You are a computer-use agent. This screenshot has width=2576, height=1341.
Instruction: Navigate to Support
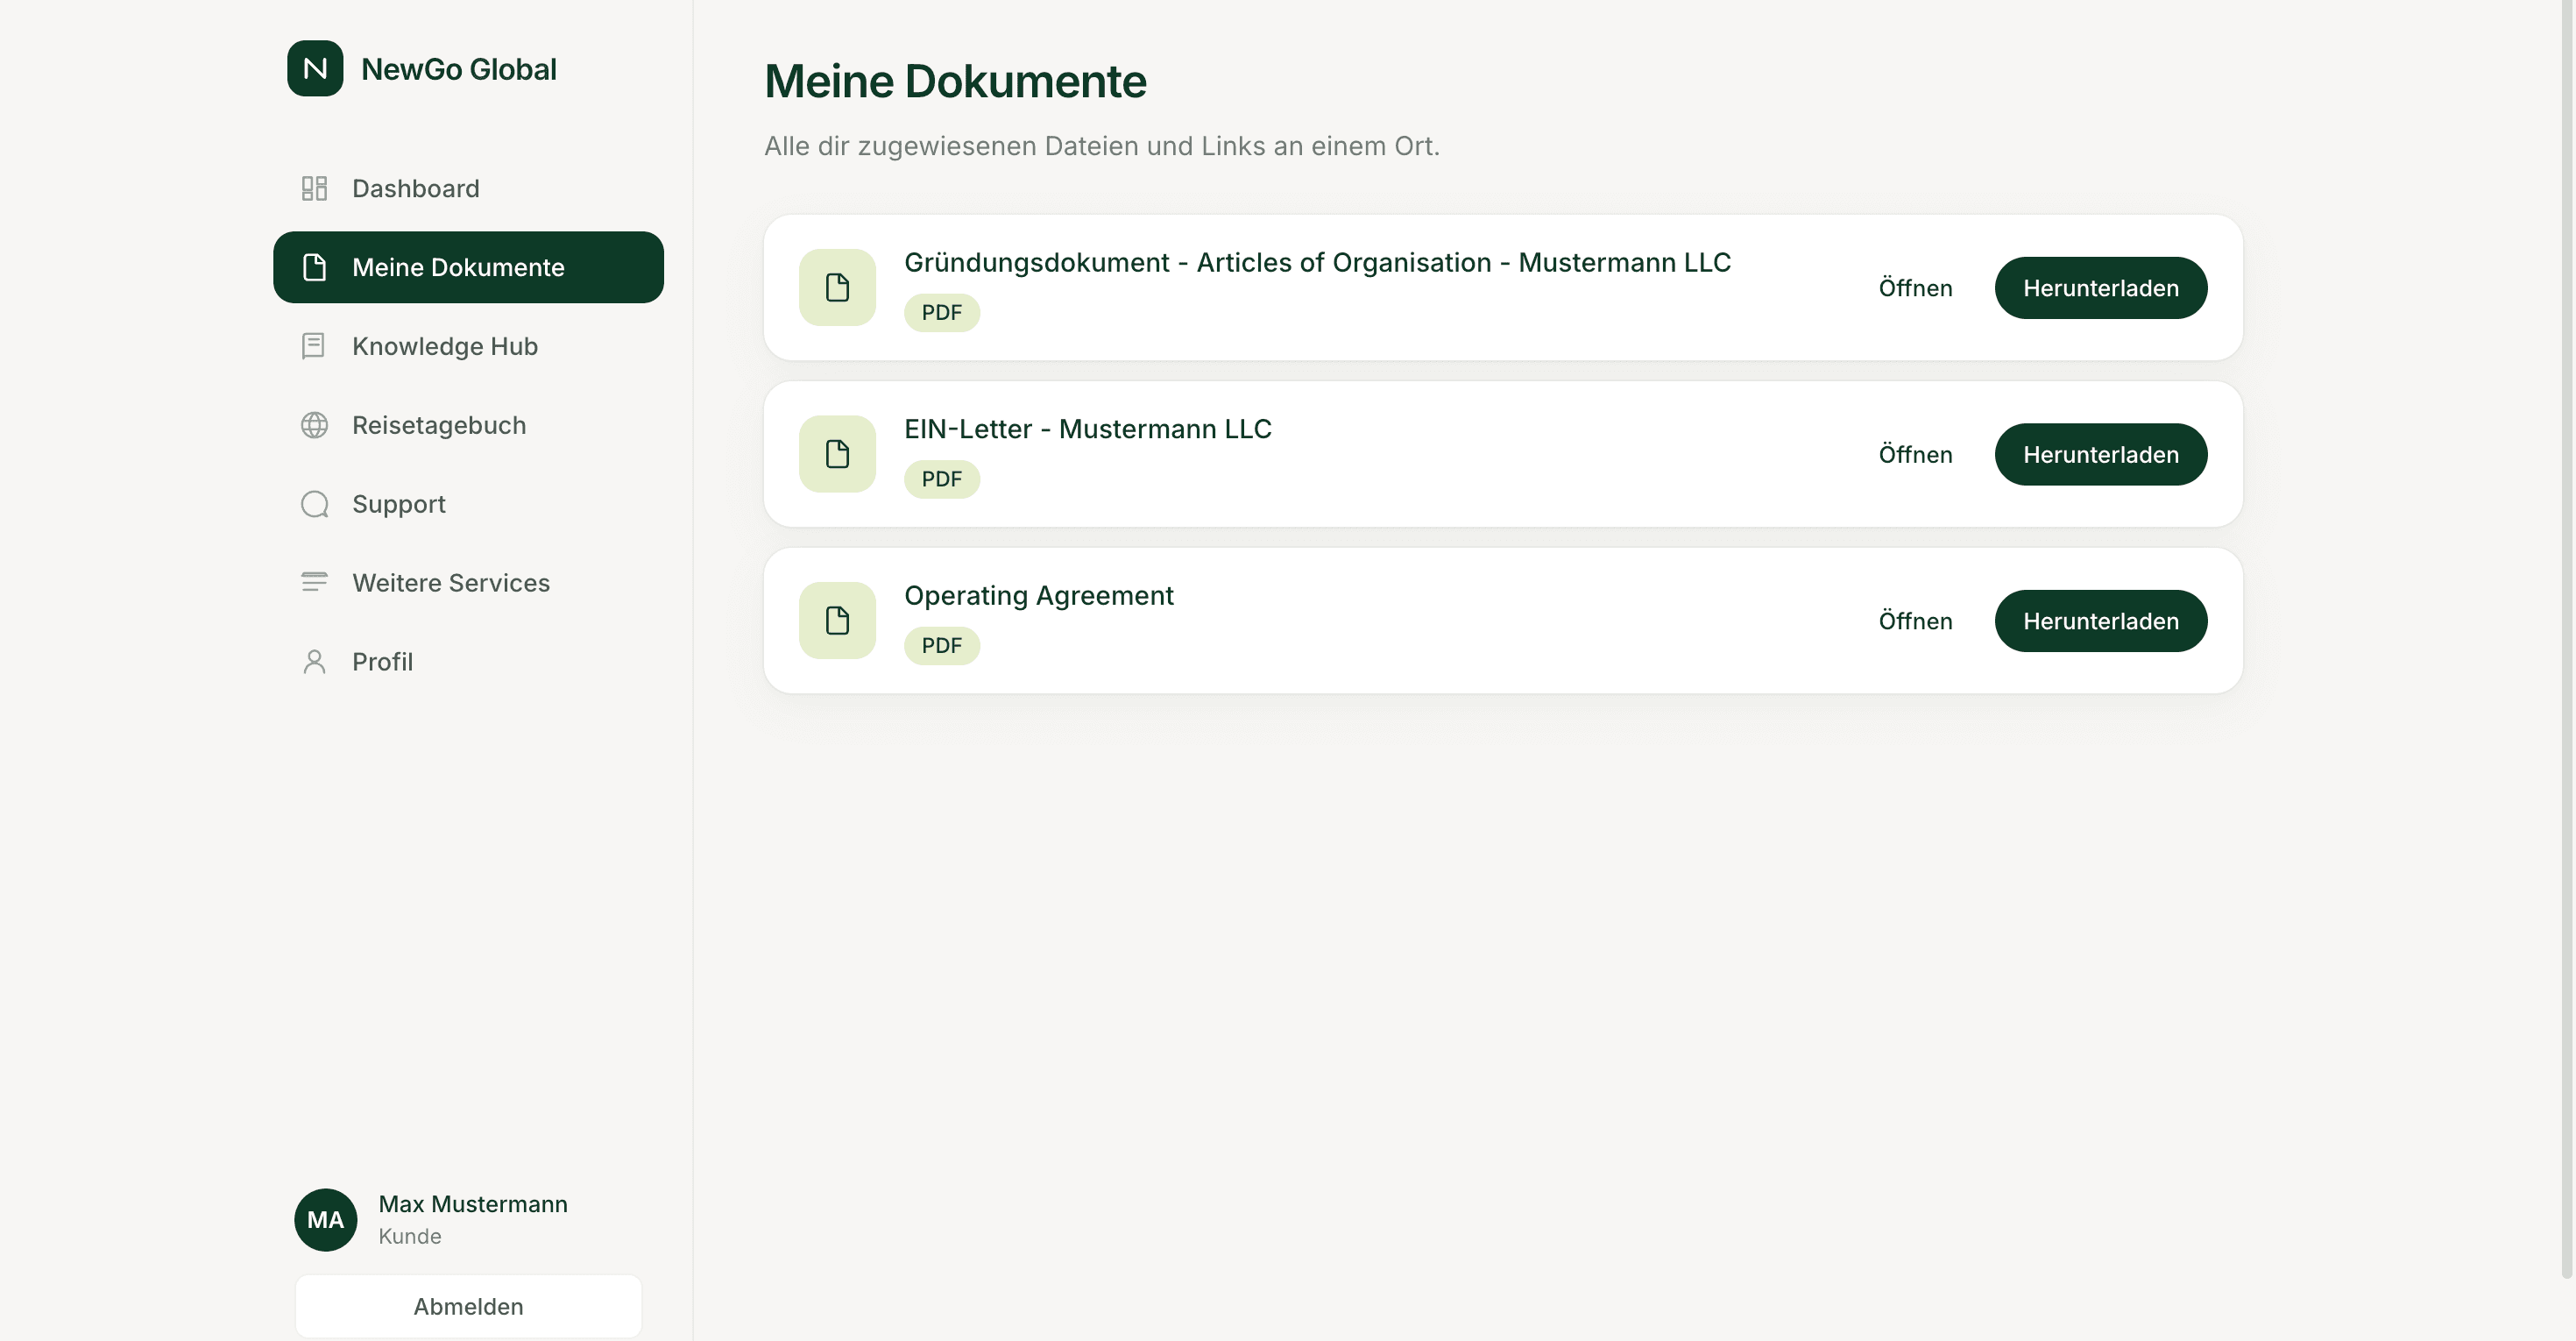pyautogui.click(x=468, y=504)
